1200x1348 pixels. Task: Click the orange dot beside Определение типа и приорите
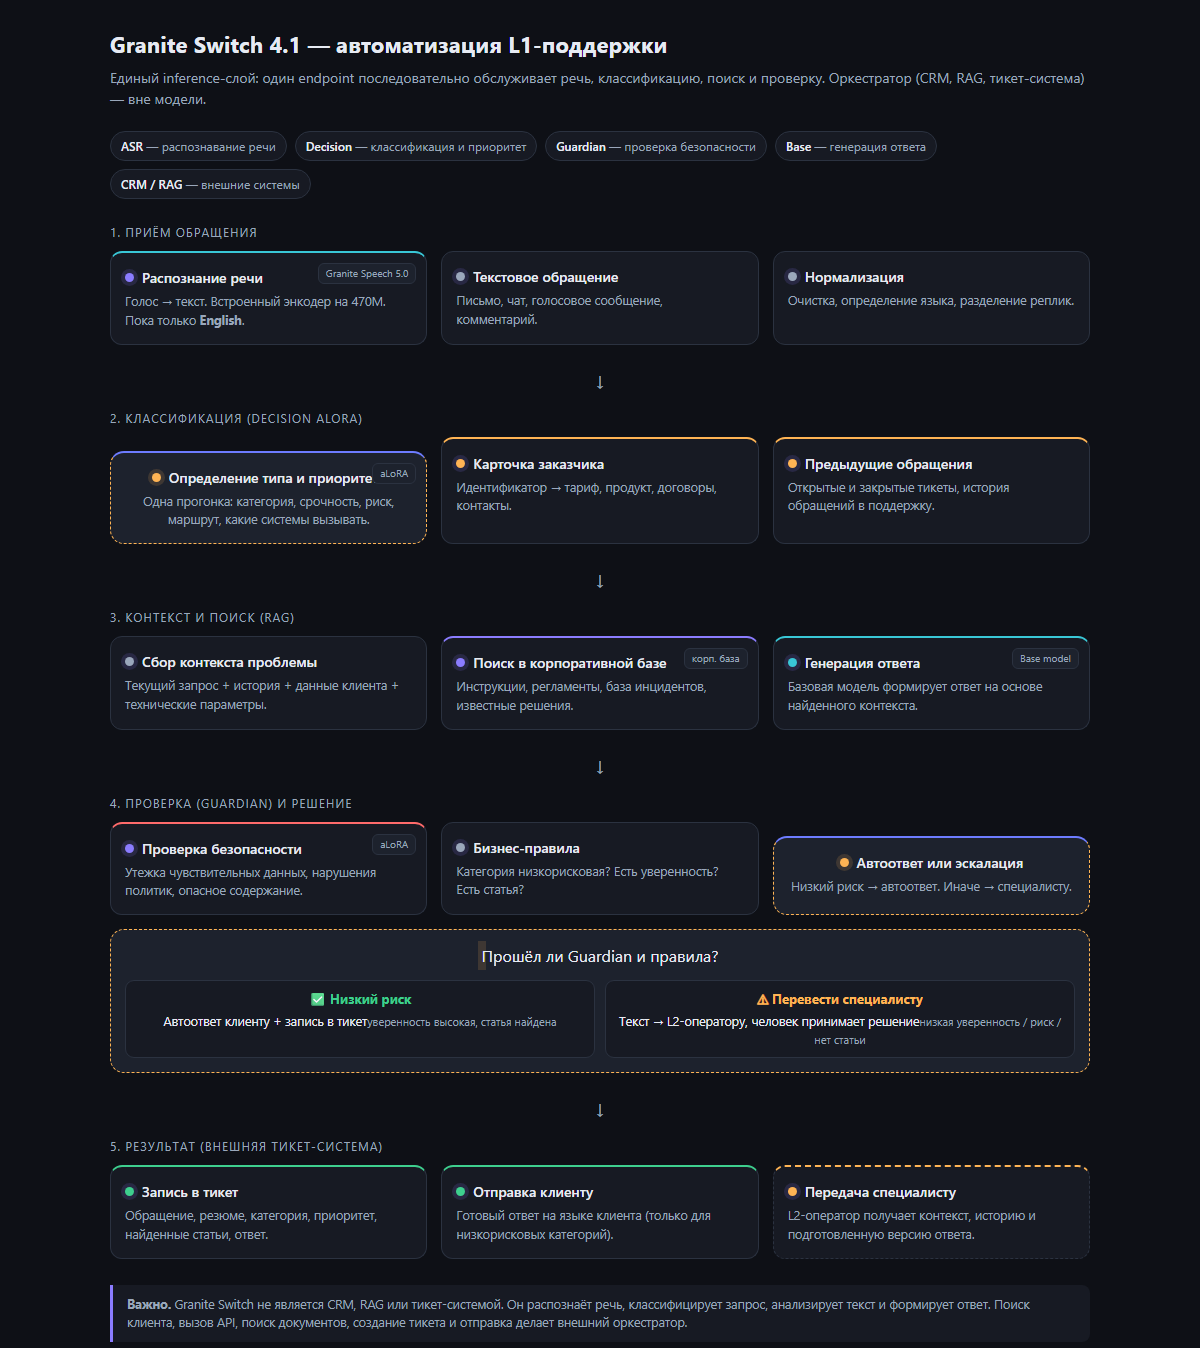pos(156,478)
